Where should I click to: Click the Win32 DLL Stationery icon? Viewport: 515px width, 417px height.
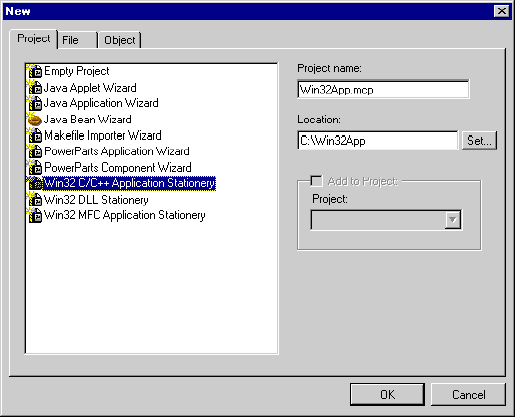click(x=34, y=200)
